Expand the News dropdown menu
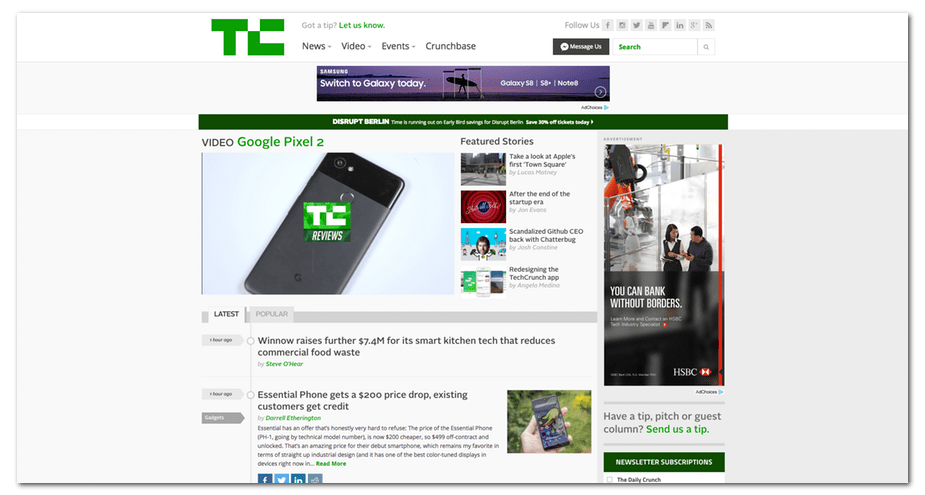Viewport: 925px width, 495px height. pyautogui.click(x=316, y=46)
